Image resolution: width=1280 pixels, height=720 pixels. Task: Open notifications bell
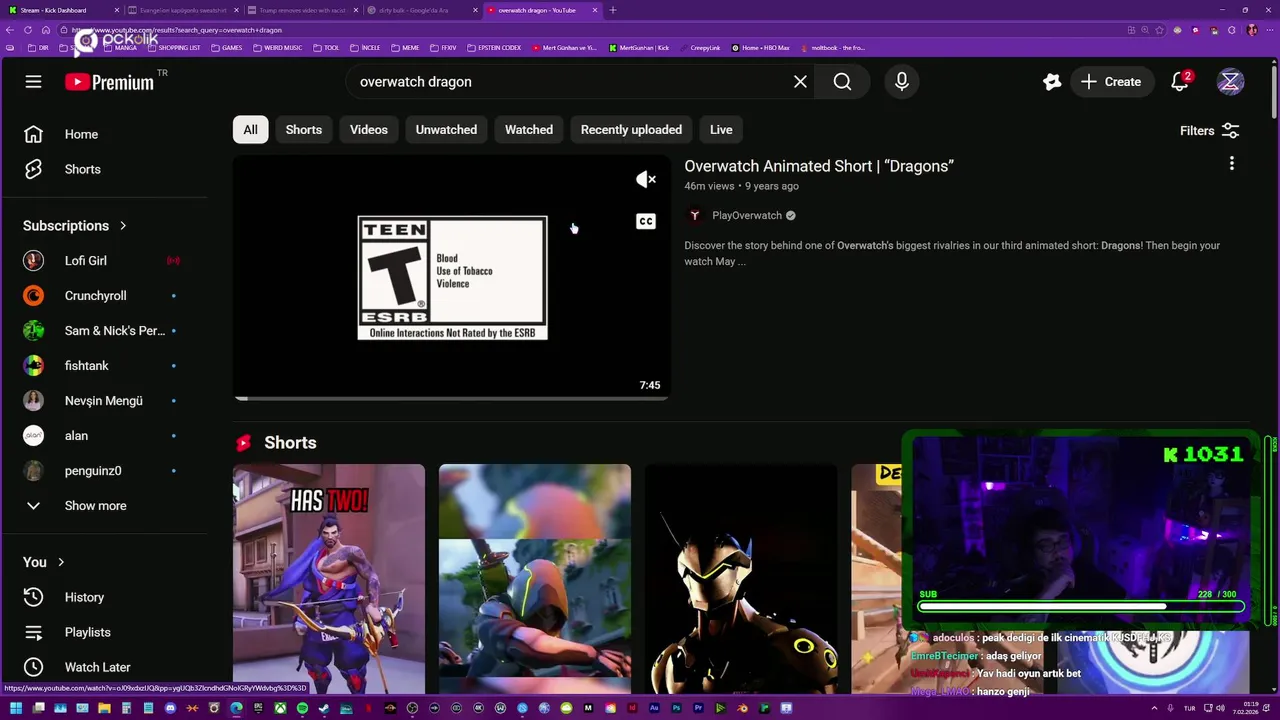coord(1180,82)
